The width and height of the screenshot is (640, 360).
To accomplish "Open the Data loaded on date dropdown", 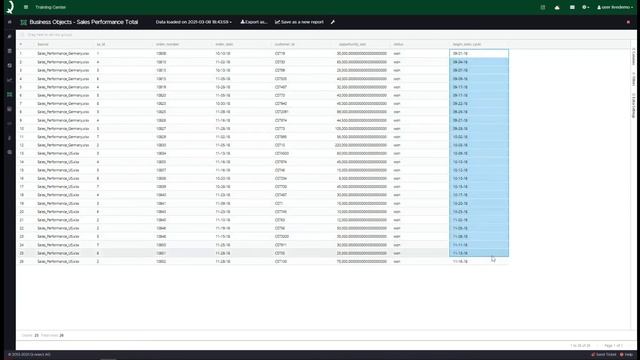I will [193, 22].
